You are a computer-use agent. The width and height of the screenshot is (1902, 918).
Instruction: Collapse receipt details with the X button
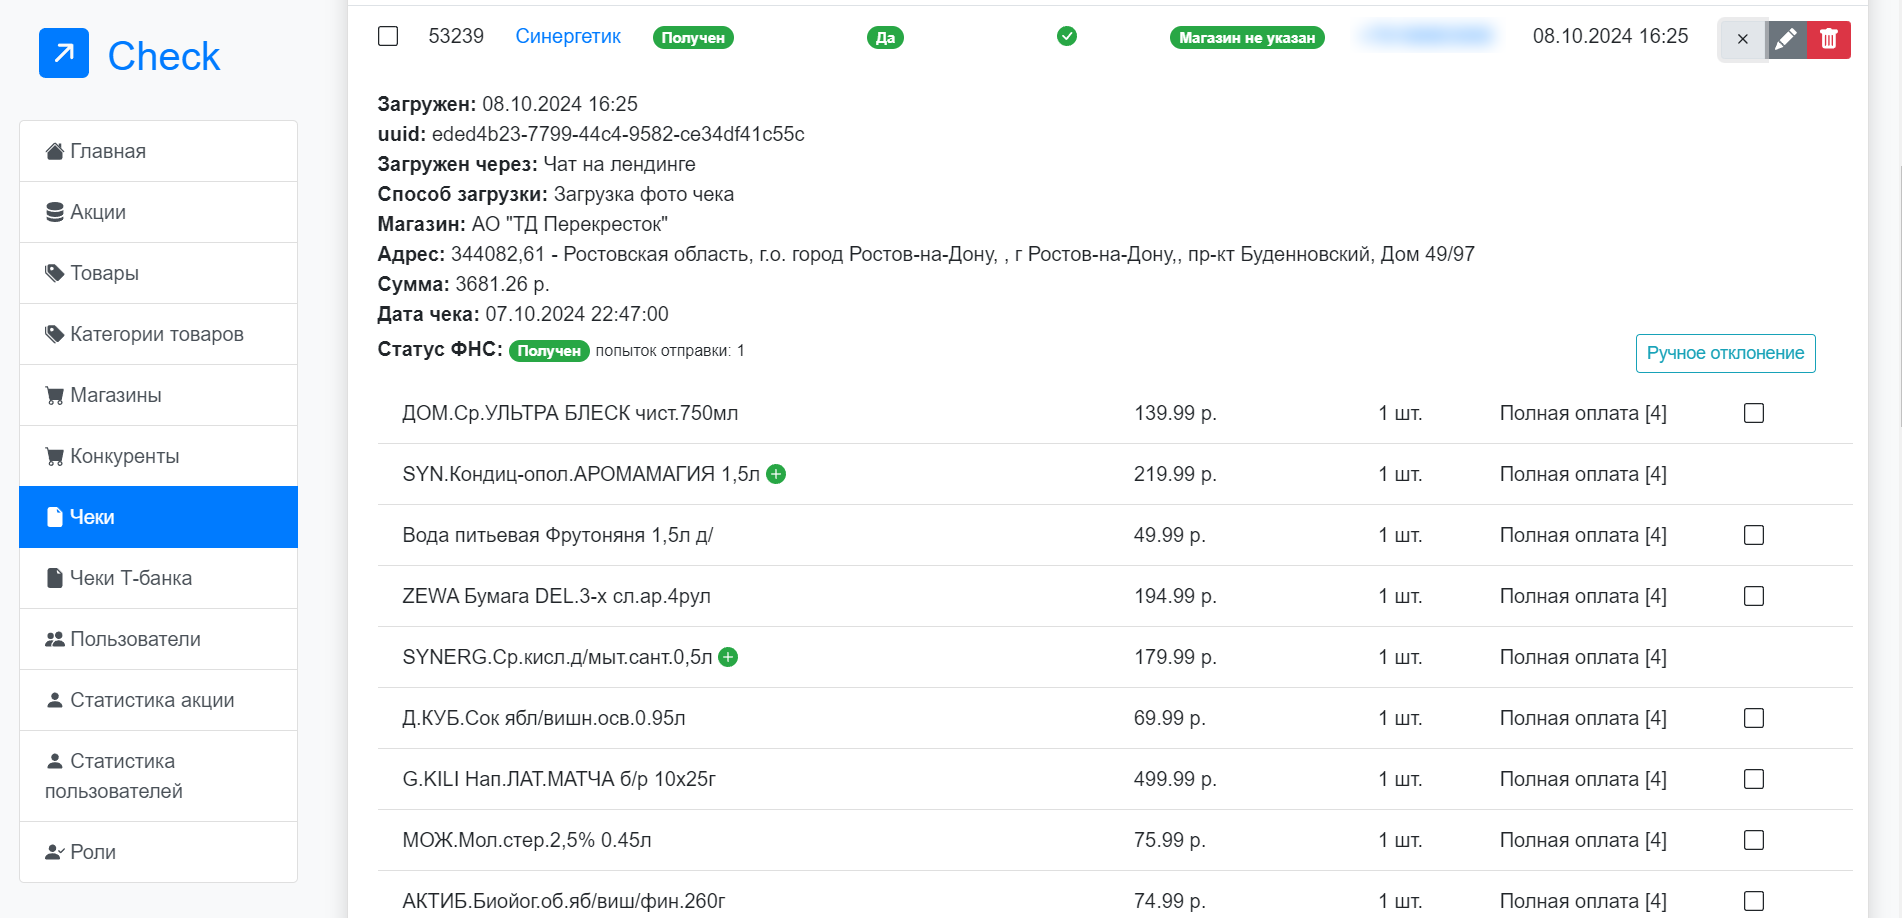pyautogui.click(x=1743, y=39)
